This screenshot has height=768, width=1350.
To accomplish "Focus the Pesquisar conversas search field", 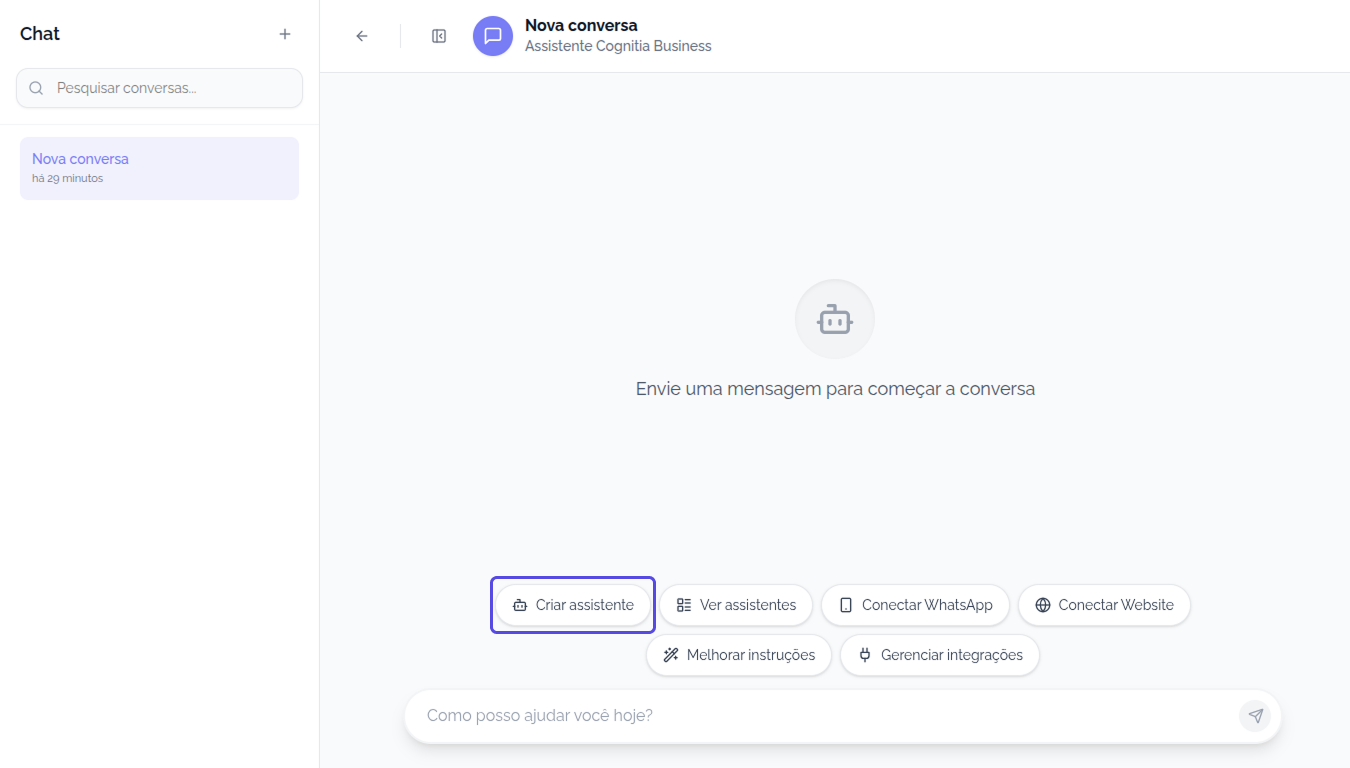I will pyautogui.click(x=170, y=88).
